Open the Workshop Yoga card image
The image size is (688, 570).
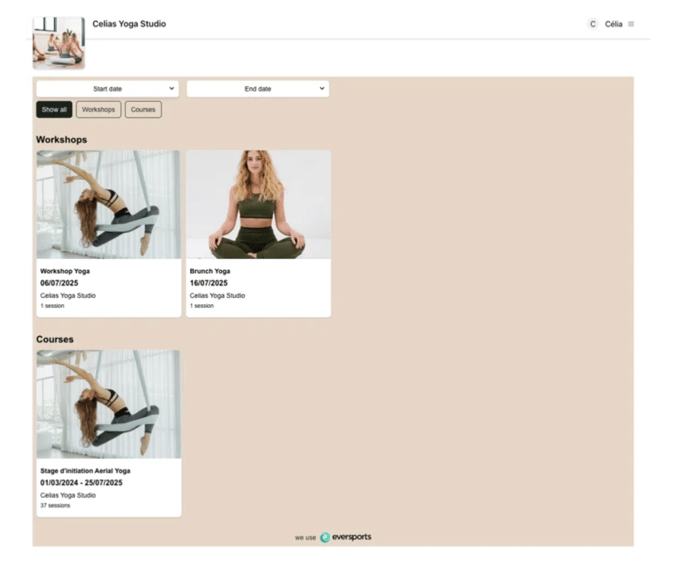pos(109,204)
